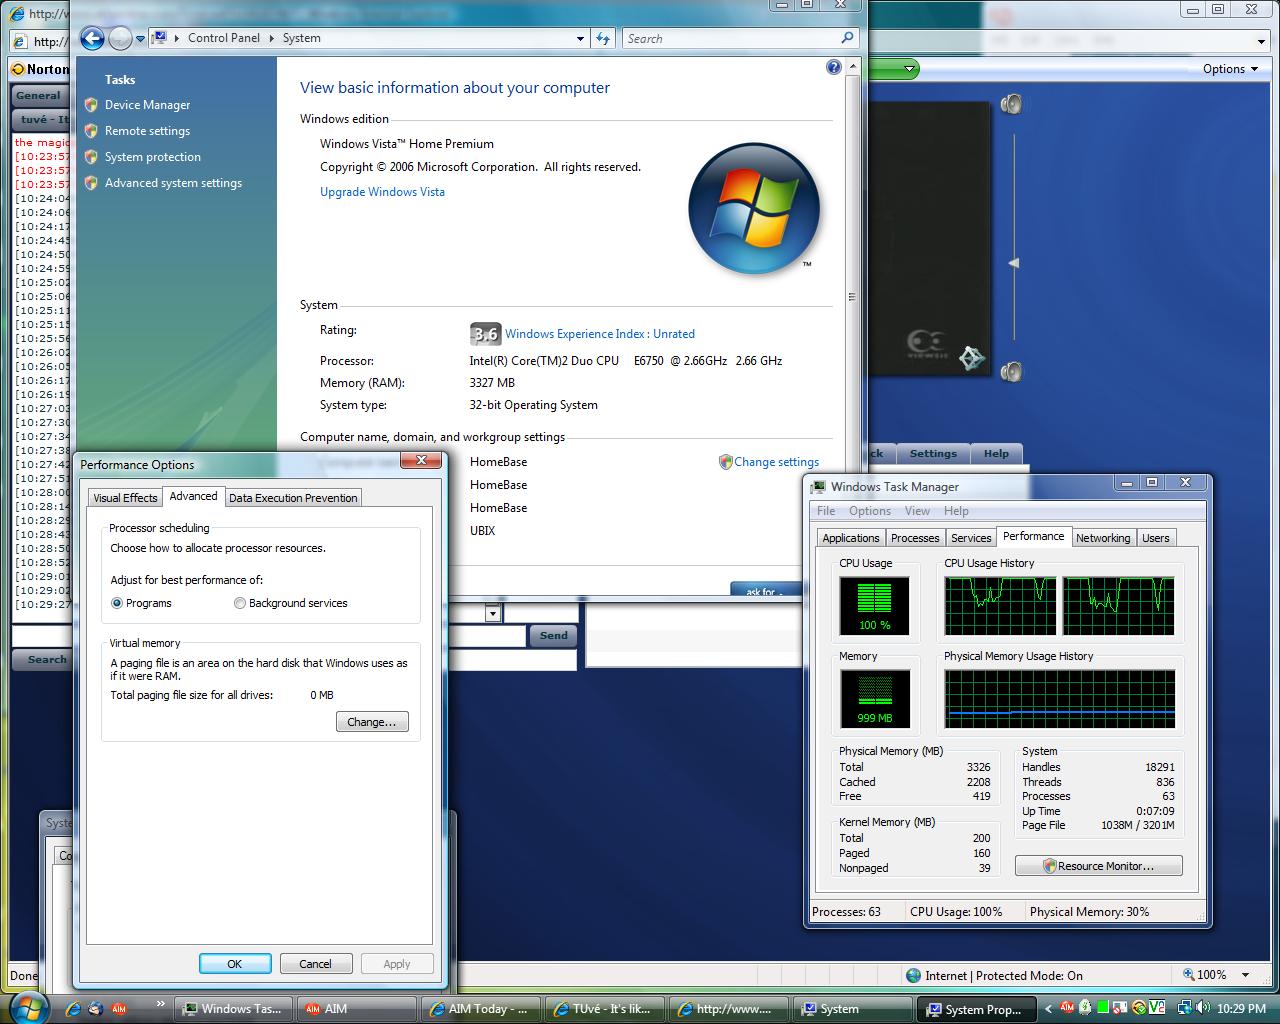Select the Background services radio button
Viewport: 1280px width, 1024px height.
(x=240, y=603)
